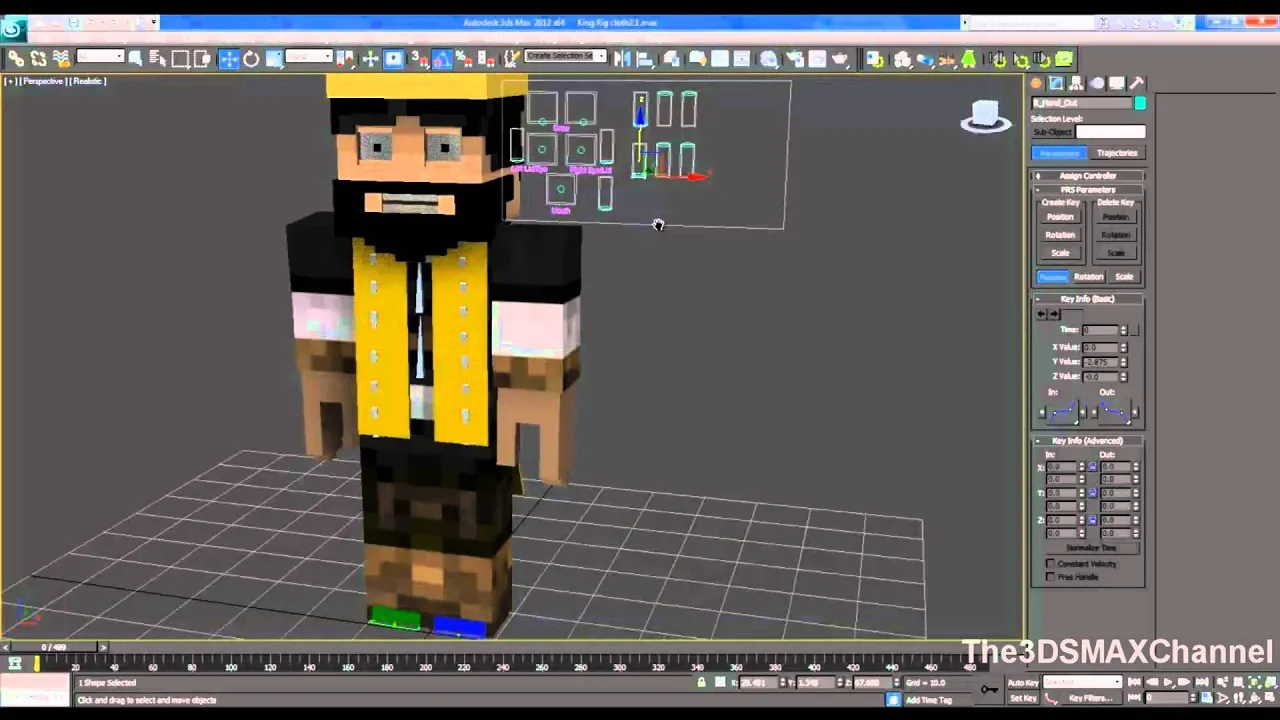Collapse Key Info (Advanced) rollout

1088,441
